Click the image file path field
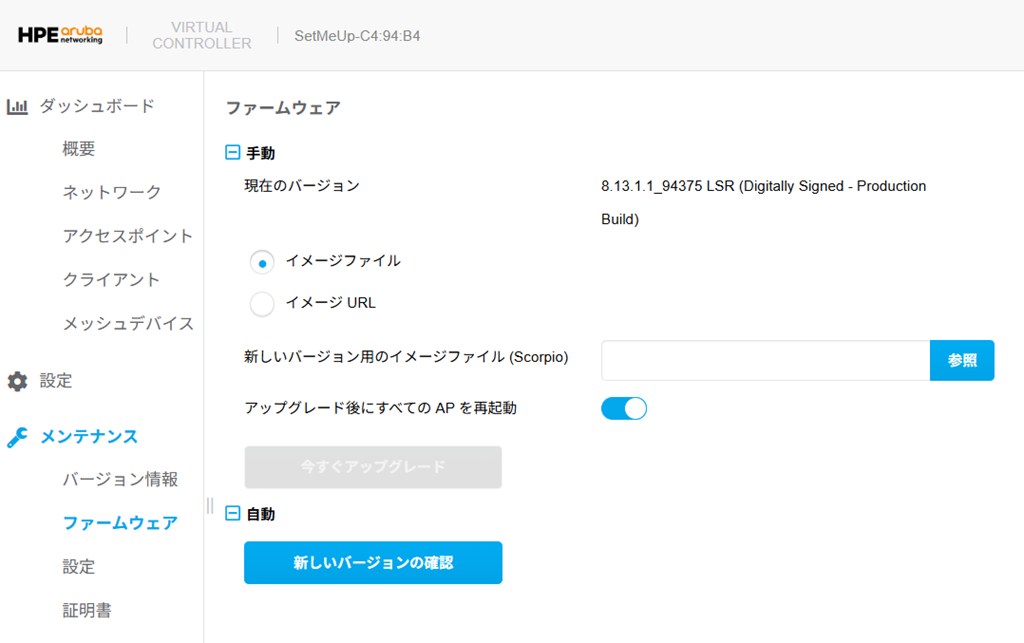This screenshot has width=1024, height=643. coord(765,361)
